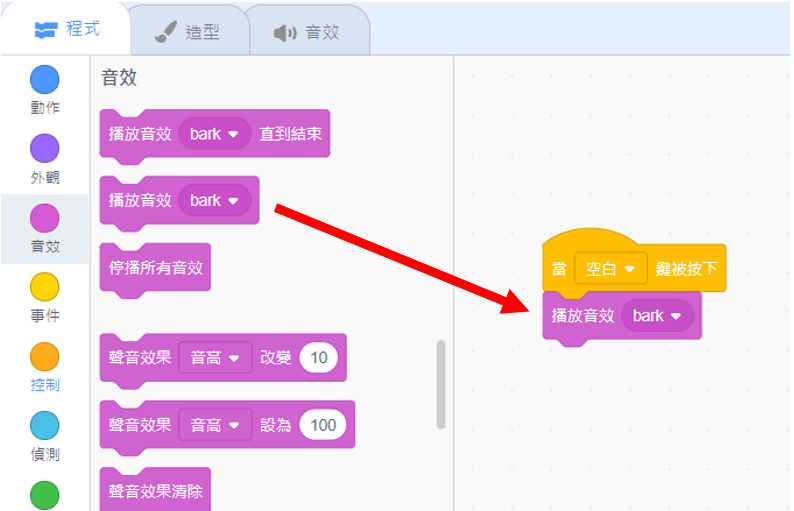This screenshot has height=511, width=794.
Task: Click the 事件 category label
Action: pos(45,316)
